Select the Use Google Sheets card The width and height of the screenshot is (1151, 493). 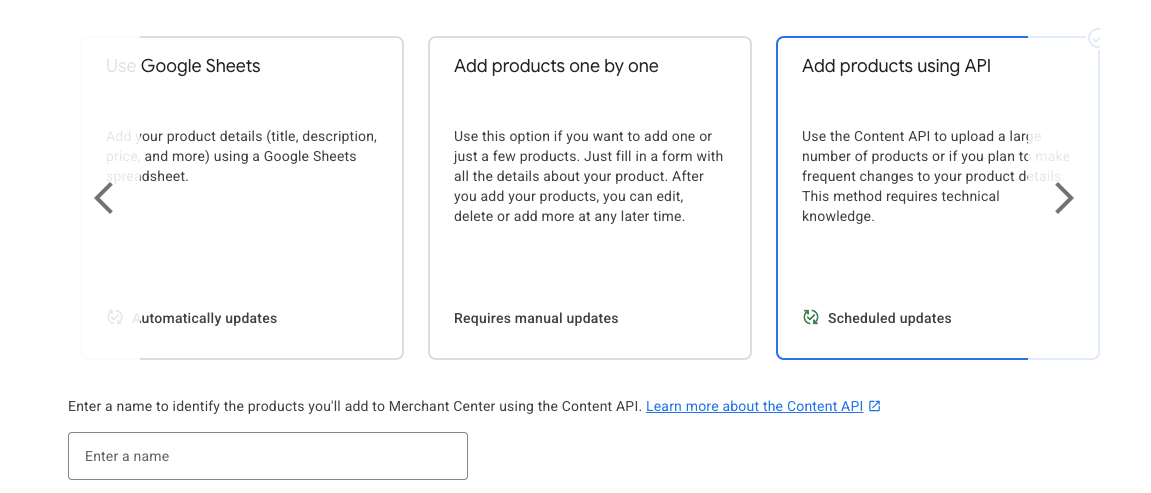(x=242, y=198)
